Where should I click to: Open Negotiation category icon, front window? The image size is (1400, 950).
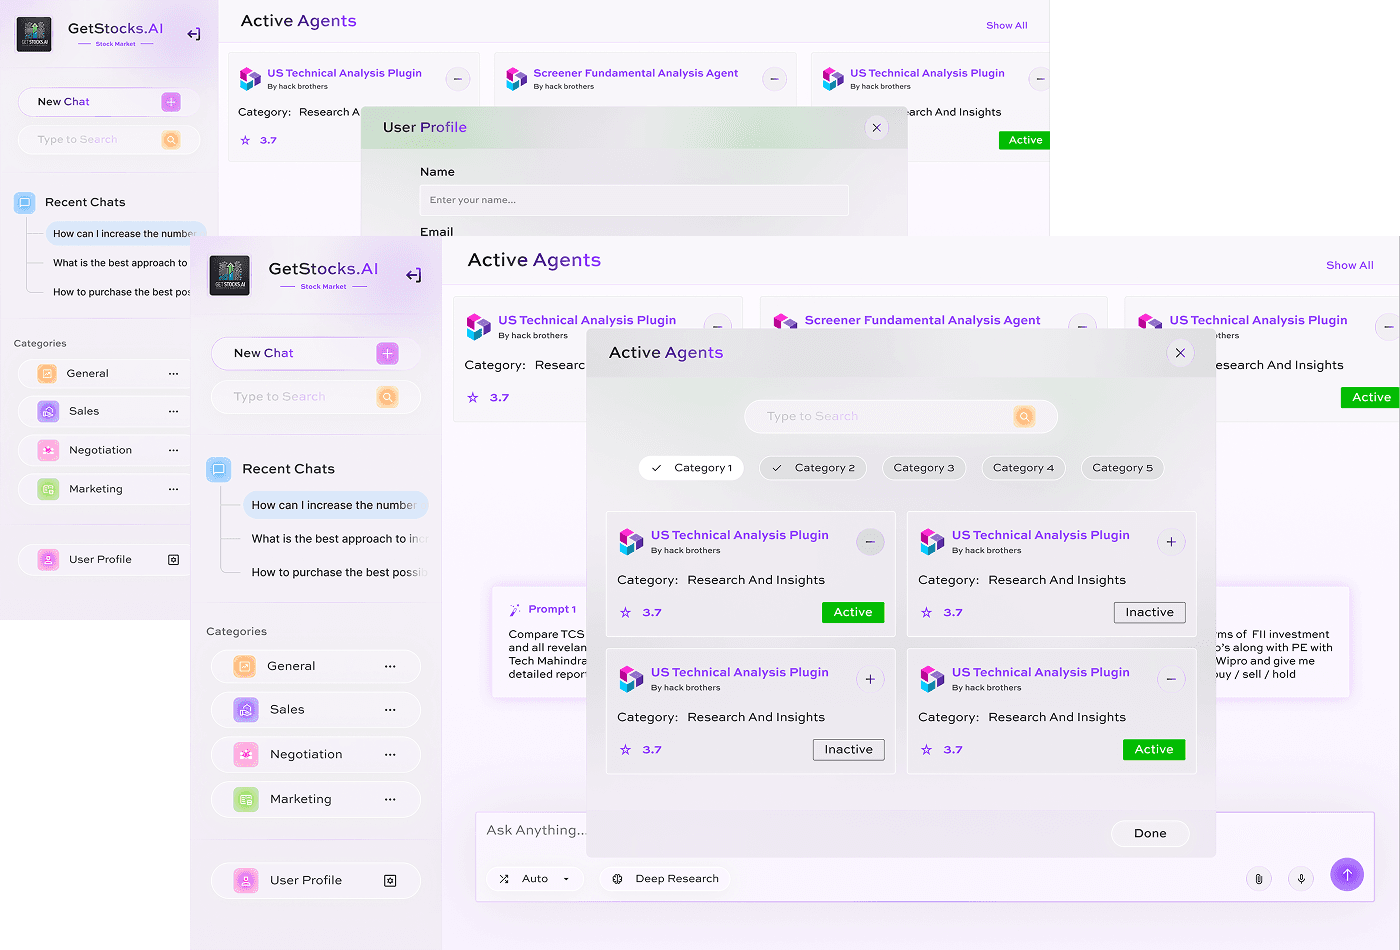point(246,754)
